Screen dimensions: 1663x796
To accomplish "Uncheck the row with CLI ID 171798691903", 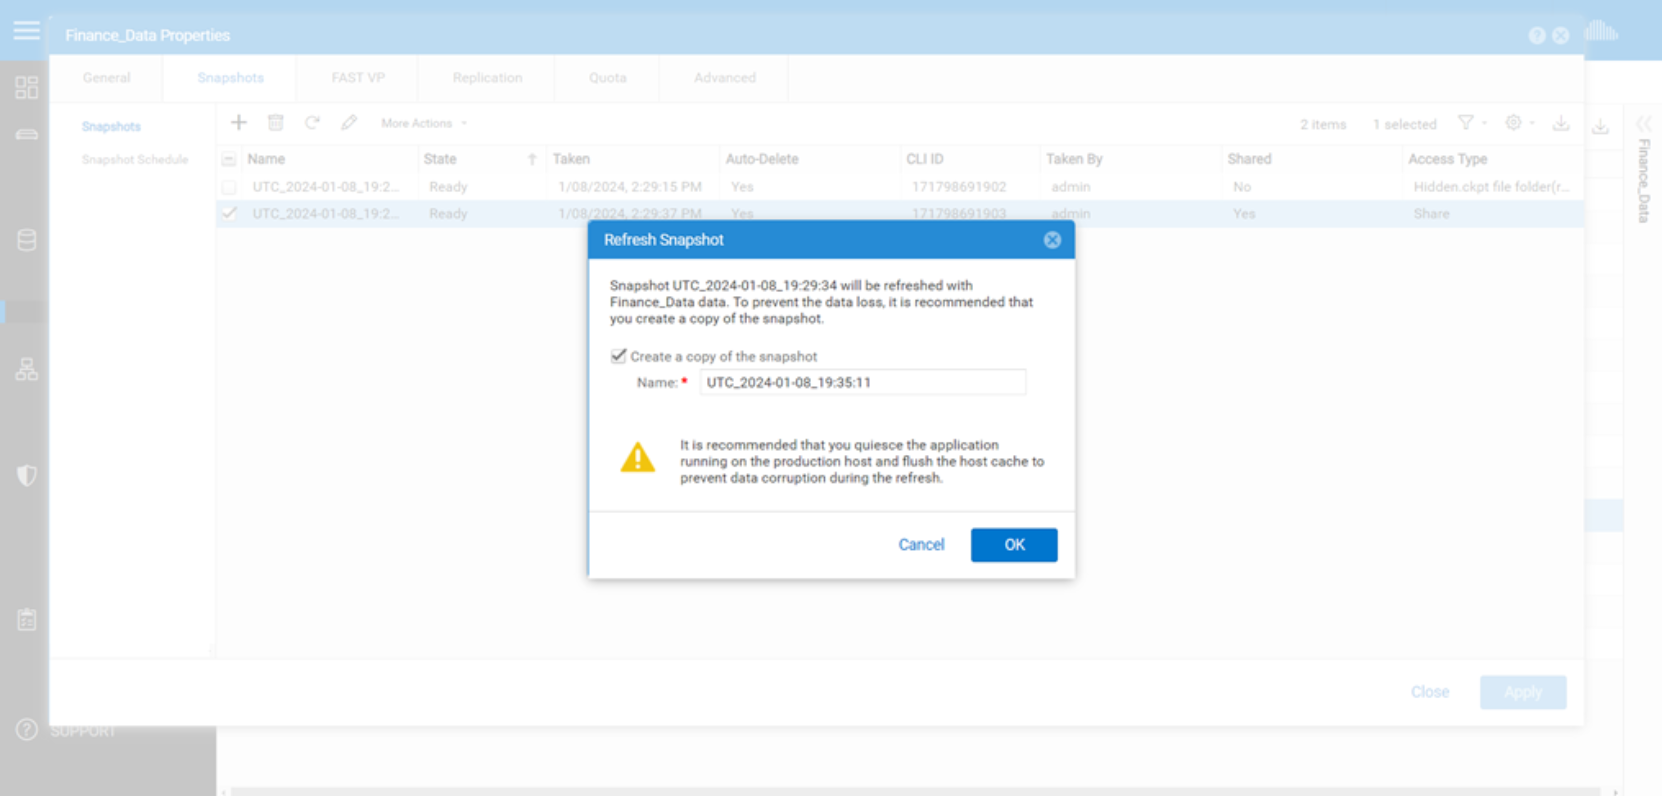I will pos(229,213).
